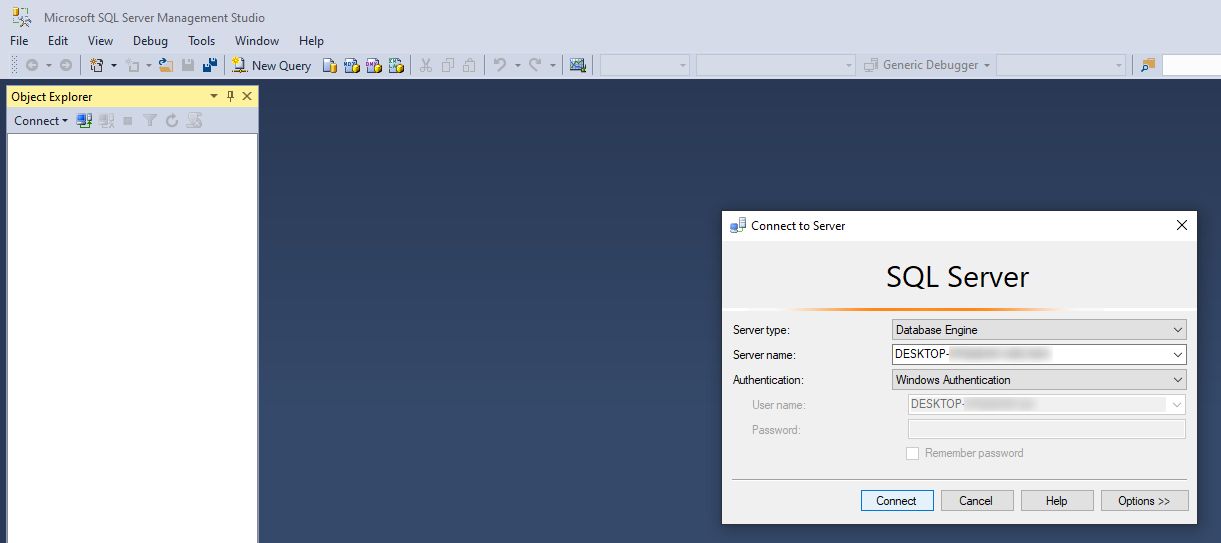Click Navigate Backward arrow icon
Image resolution: width=1221 pixels, height=543 pixels.
[x=32, y=65]
